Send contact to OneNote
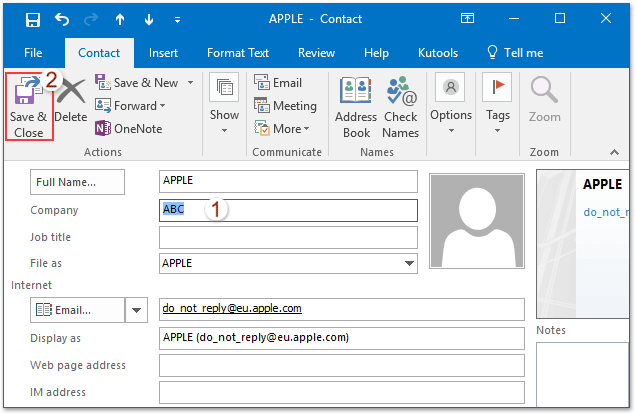The width and height of the screenshot is (636, 415). [129, 129]
